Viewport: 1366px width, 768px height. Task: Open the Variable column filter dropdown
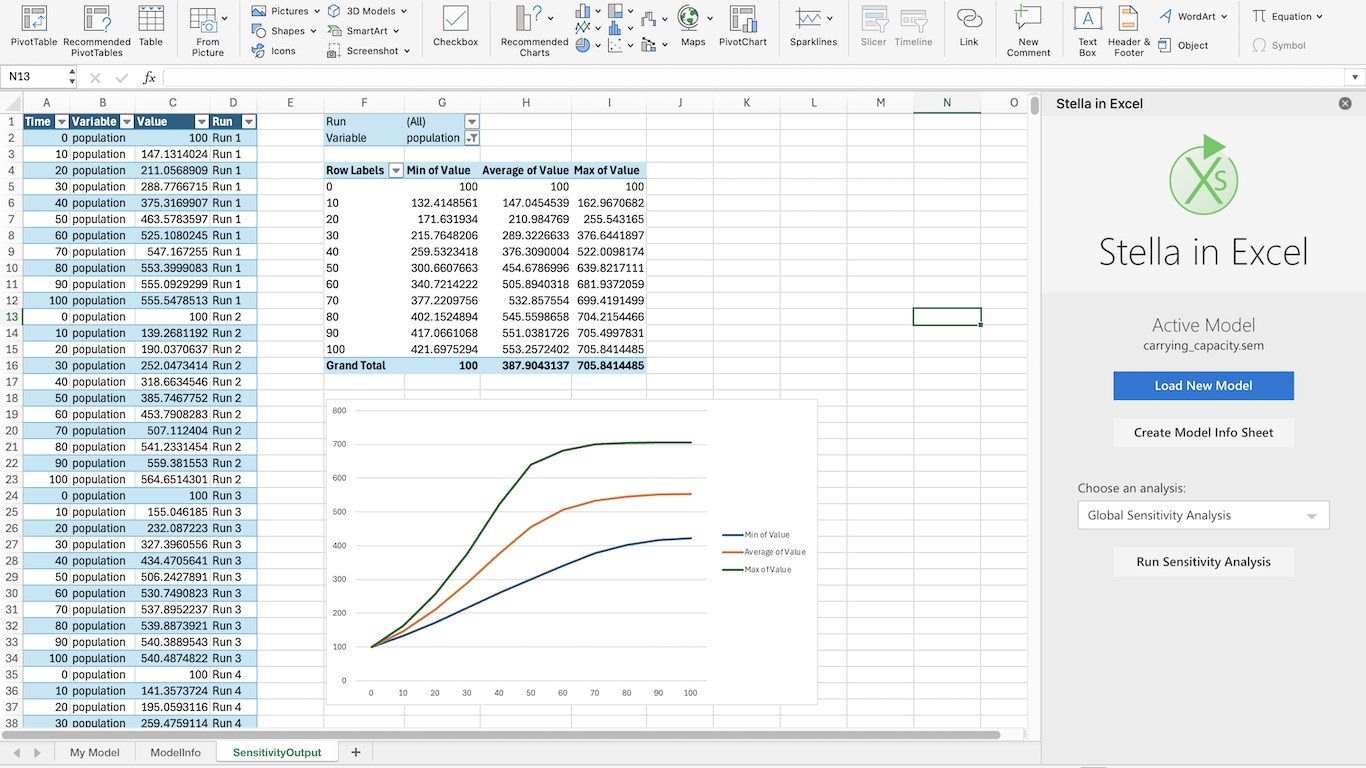pyautogui.click(x=127, y=122)
